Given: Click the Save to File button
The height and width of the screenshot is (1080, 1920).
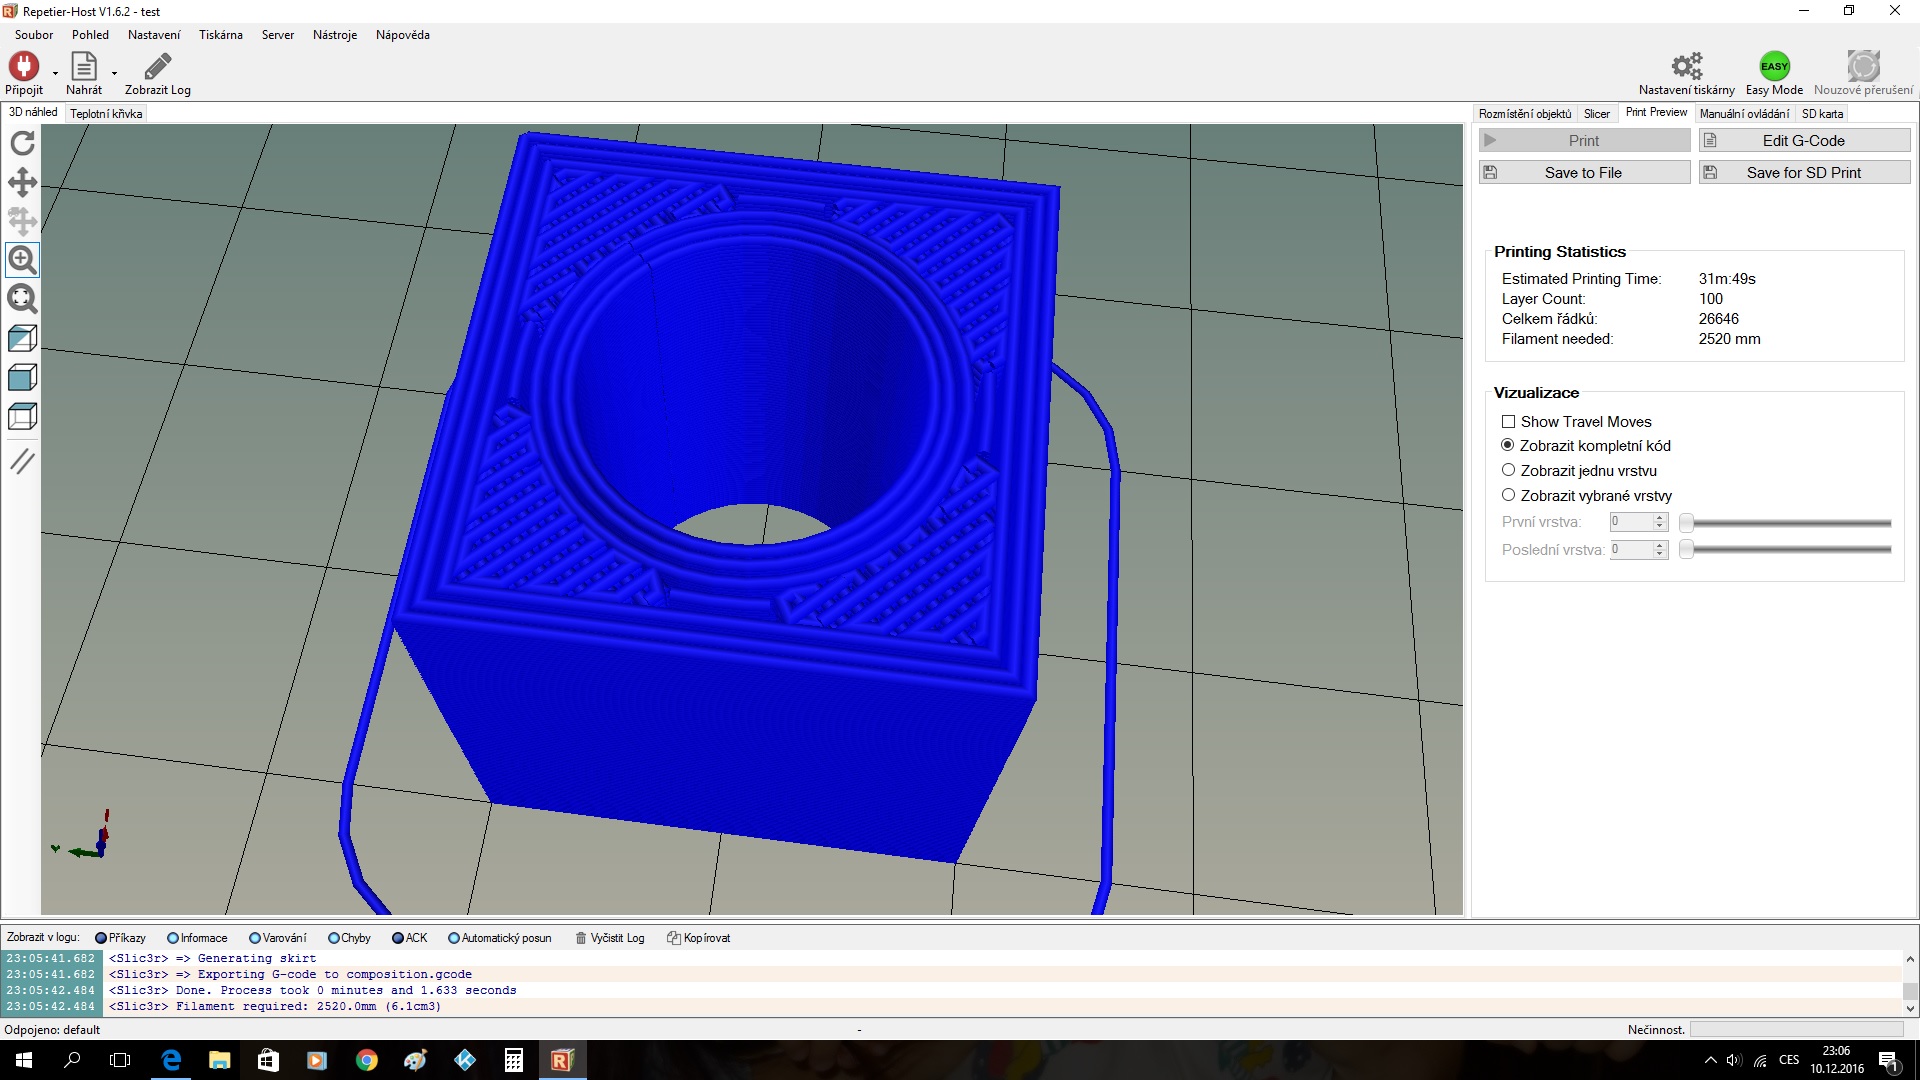Looking at the screenshot, I should pos(1584,173).
